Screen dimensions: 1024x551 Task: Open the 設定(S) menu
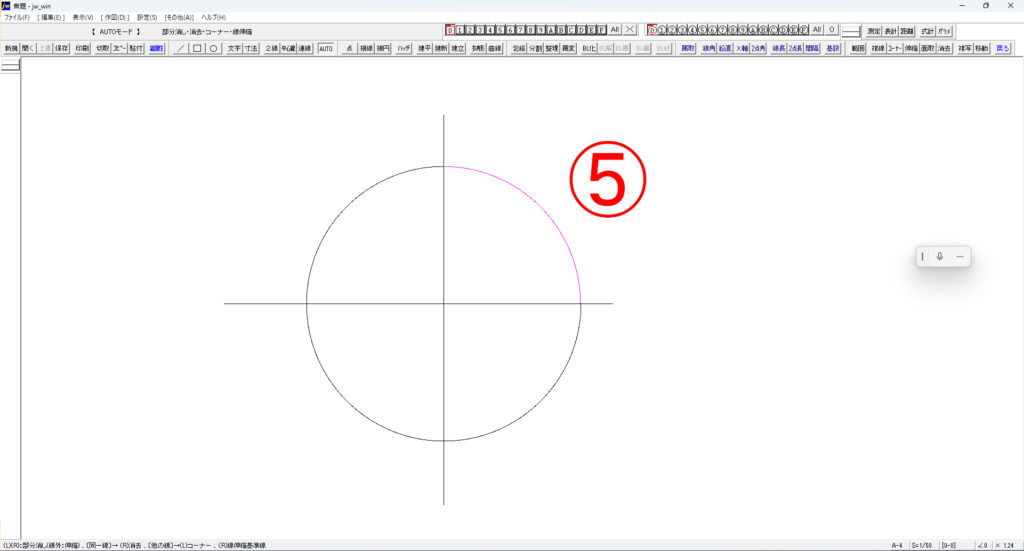click(147, 18)
